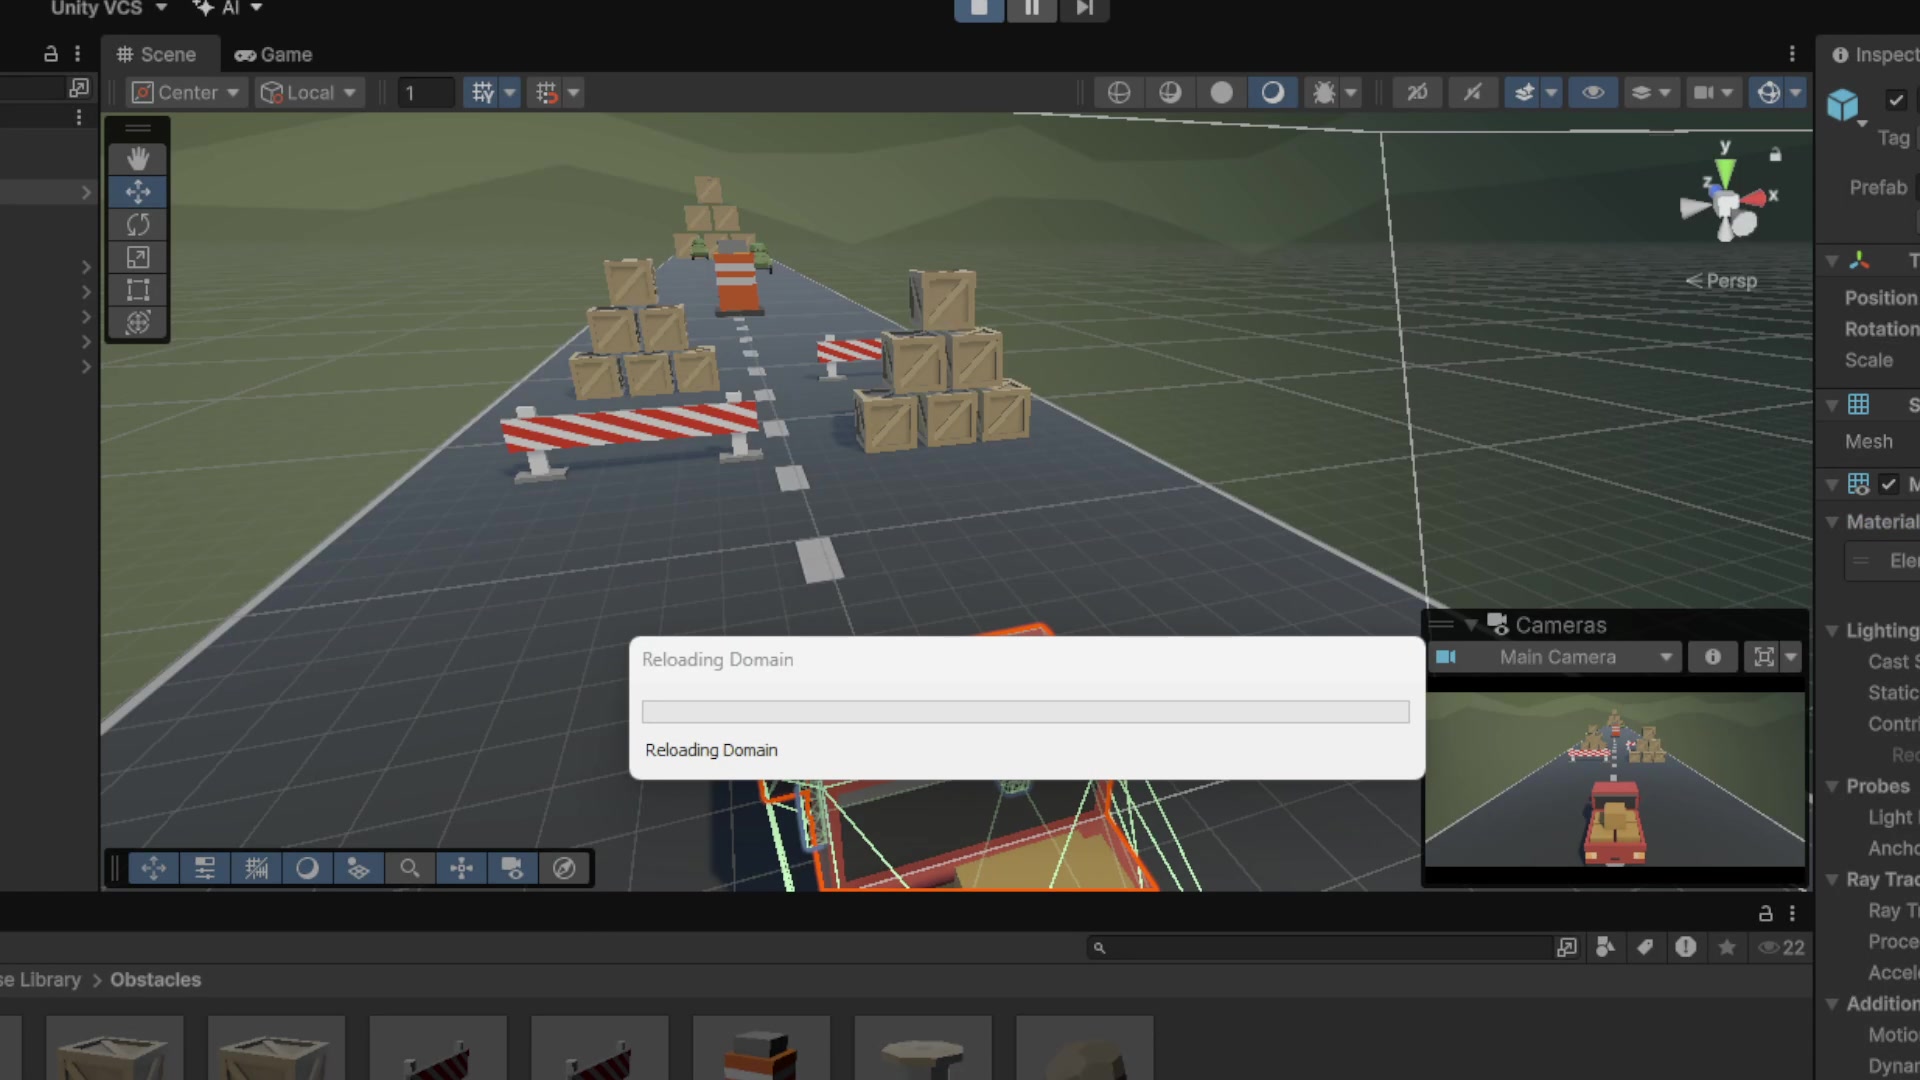The height and width of the screenshot is (1080, 1920).
Task: Open the Center pivot mode dropdown
Action: click(x=187, y=92)
